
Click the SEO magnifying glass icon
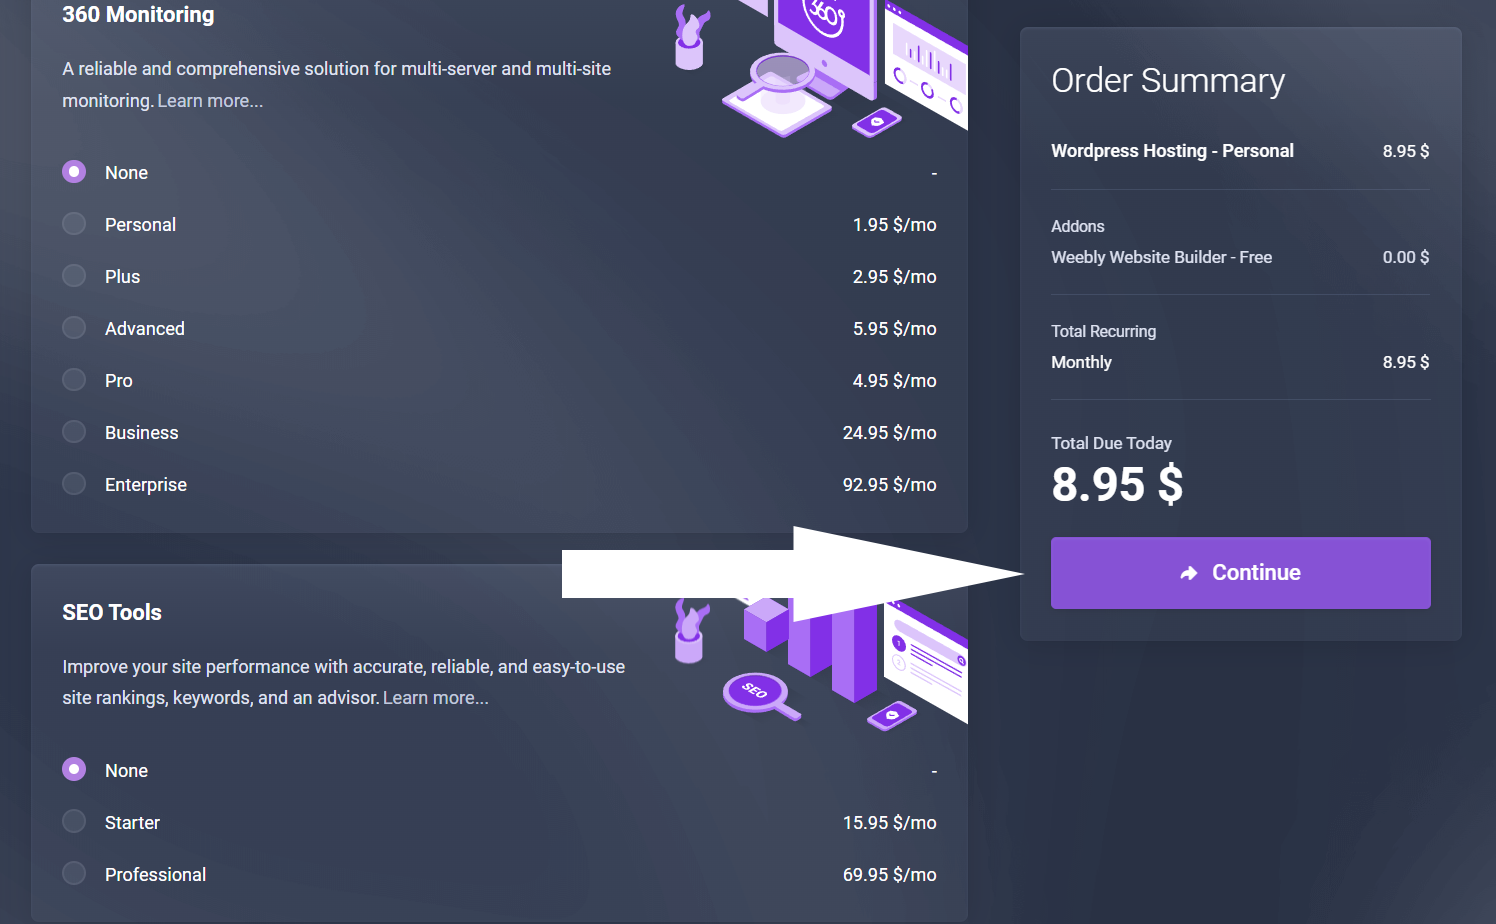pos(758,694)
